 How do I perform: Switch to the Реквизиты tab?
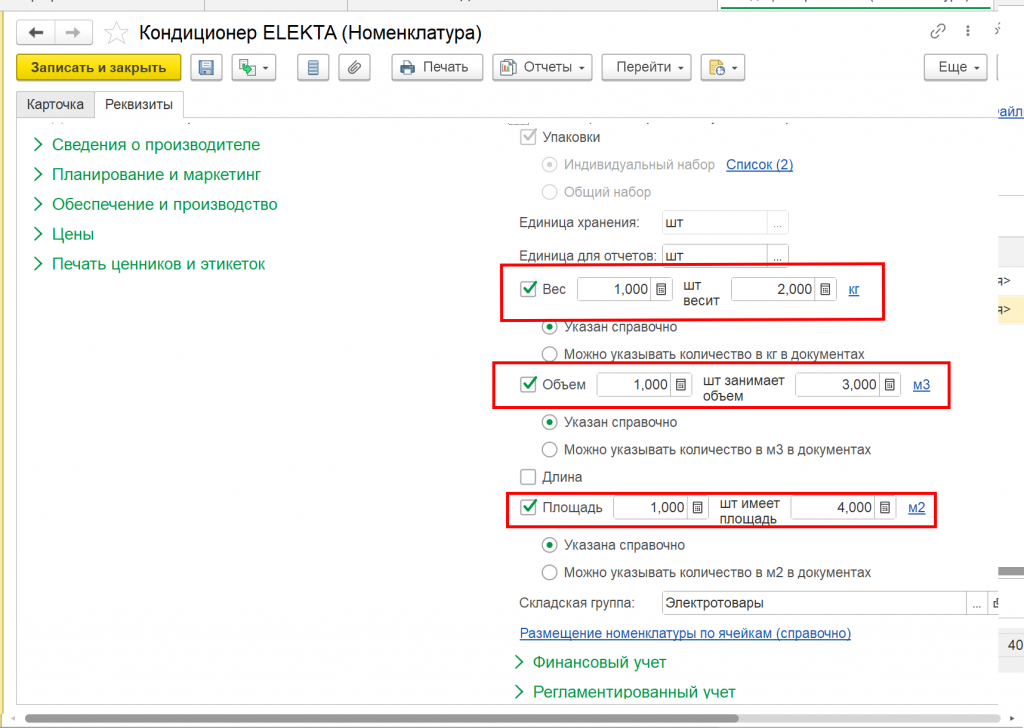tap(139, 104)
